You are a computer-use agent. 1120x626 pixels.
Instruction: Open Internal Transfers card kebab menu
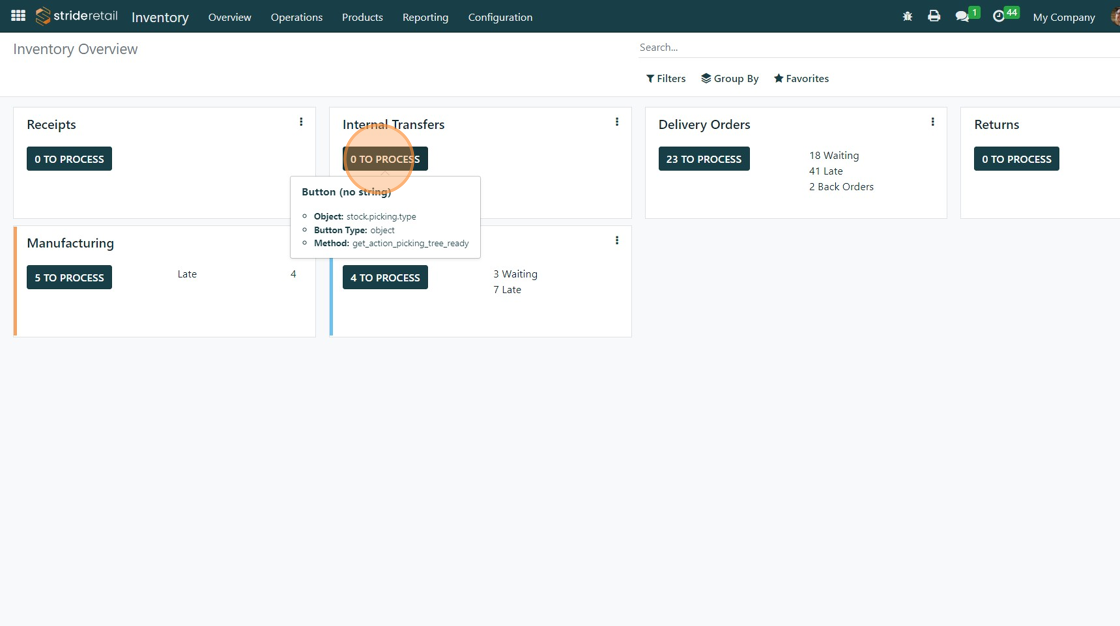617,122
